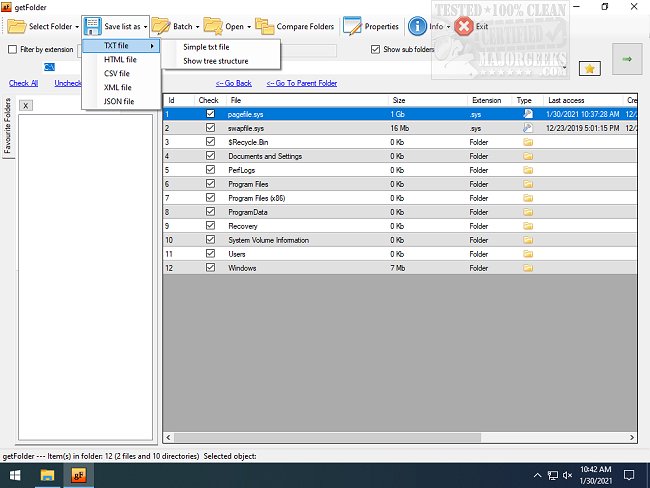The height and width of the screenshot is (488, 650).
Task: Select the HTML file menu item
Action: click(121, 60)
